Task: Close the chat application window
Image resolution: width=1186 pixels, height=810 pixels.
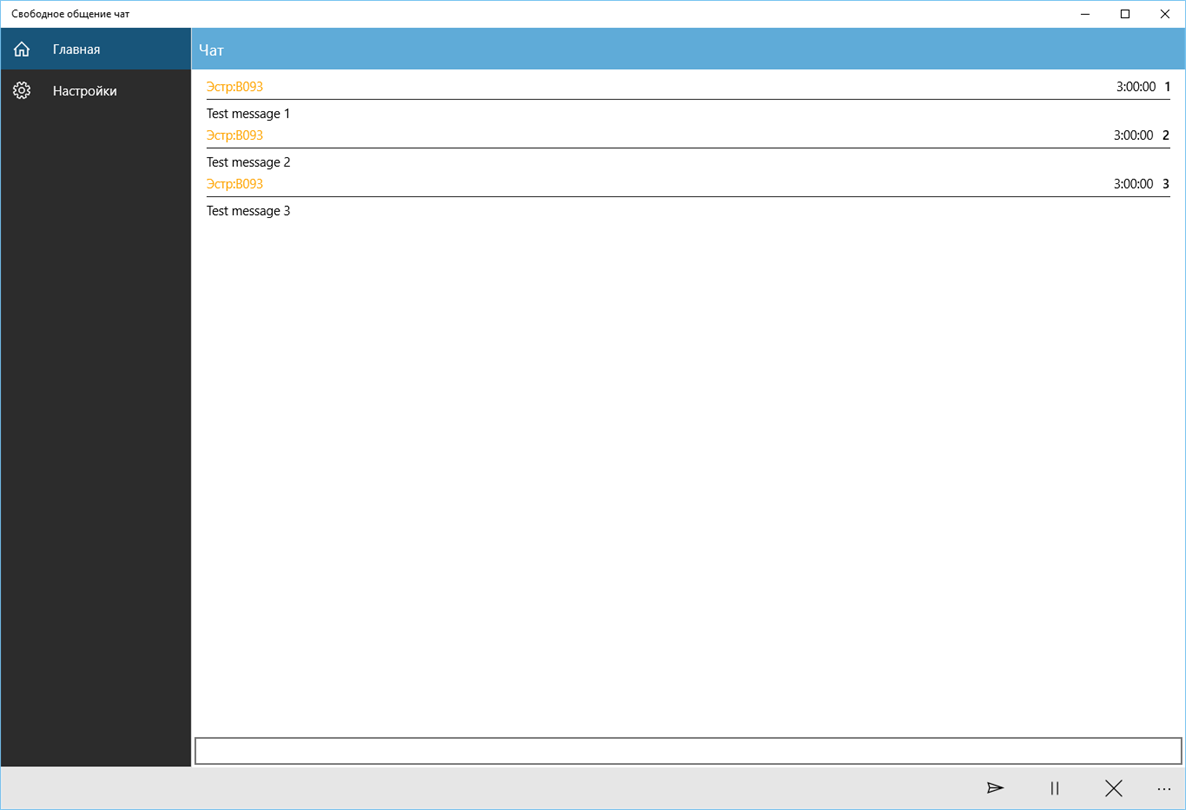Action: (x=1165, y=14)
